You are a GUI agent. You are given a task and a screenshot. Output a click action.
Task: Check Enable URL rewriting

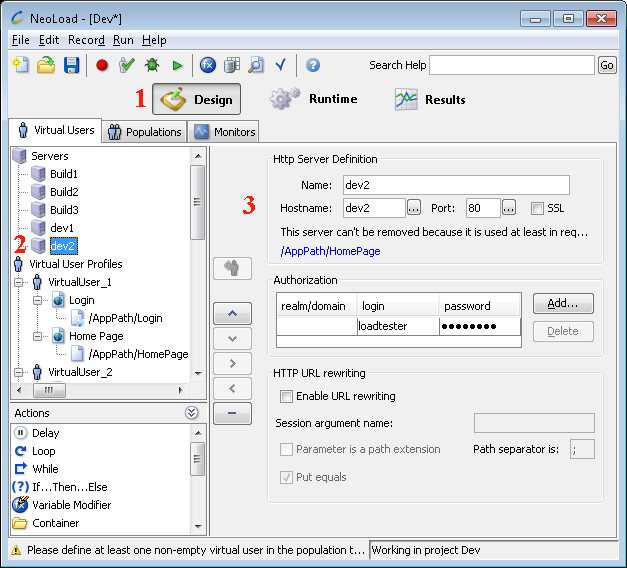click(287, 396)
